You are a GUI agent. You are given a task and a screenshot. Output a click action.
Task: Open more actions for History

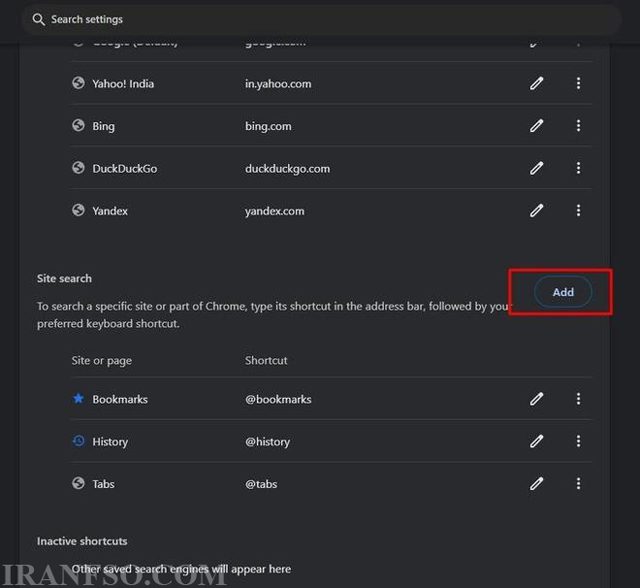[578, 441]
